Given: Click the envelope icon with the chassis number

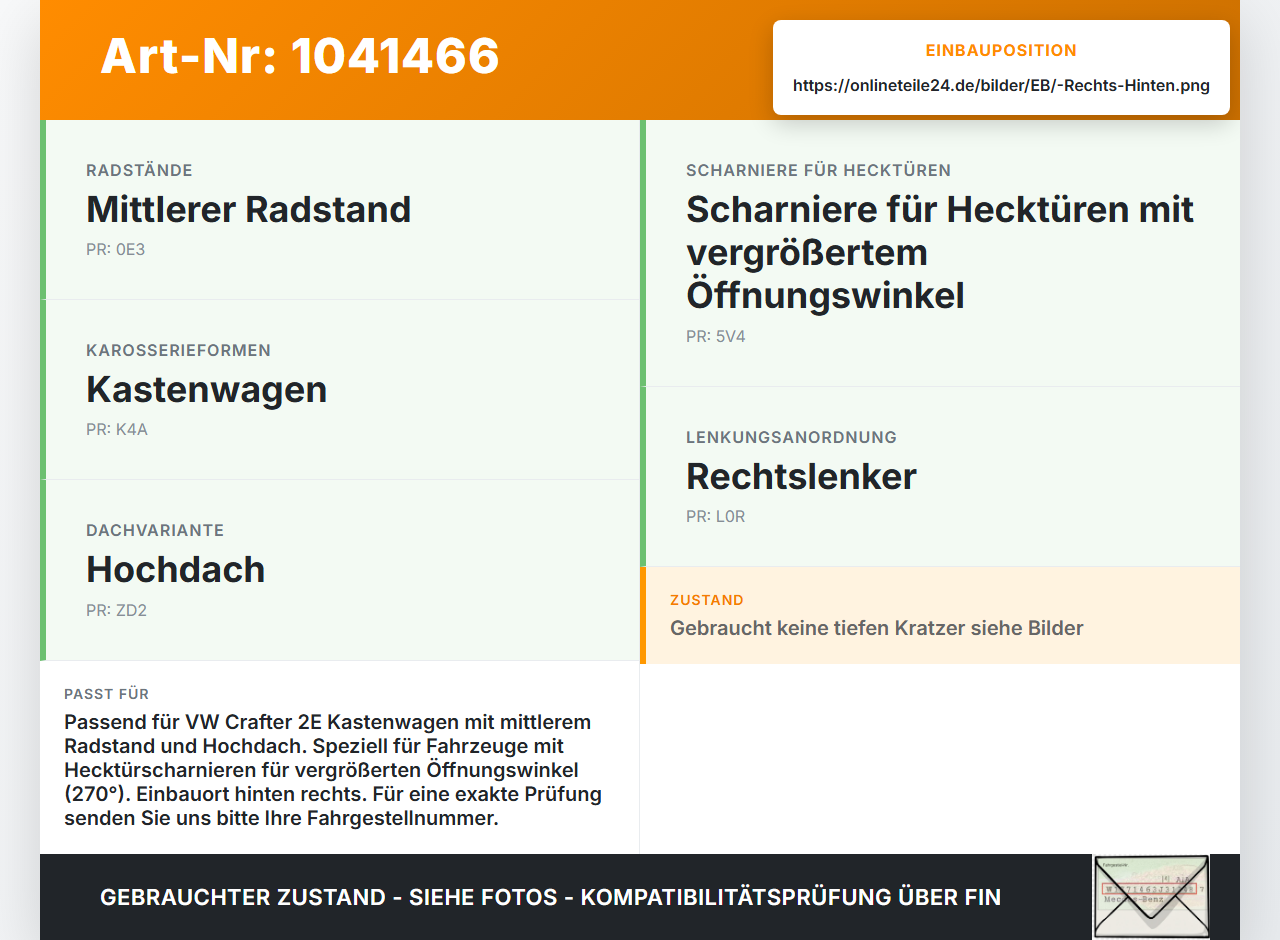Looking at the screenshot, I should (1151, 896).
